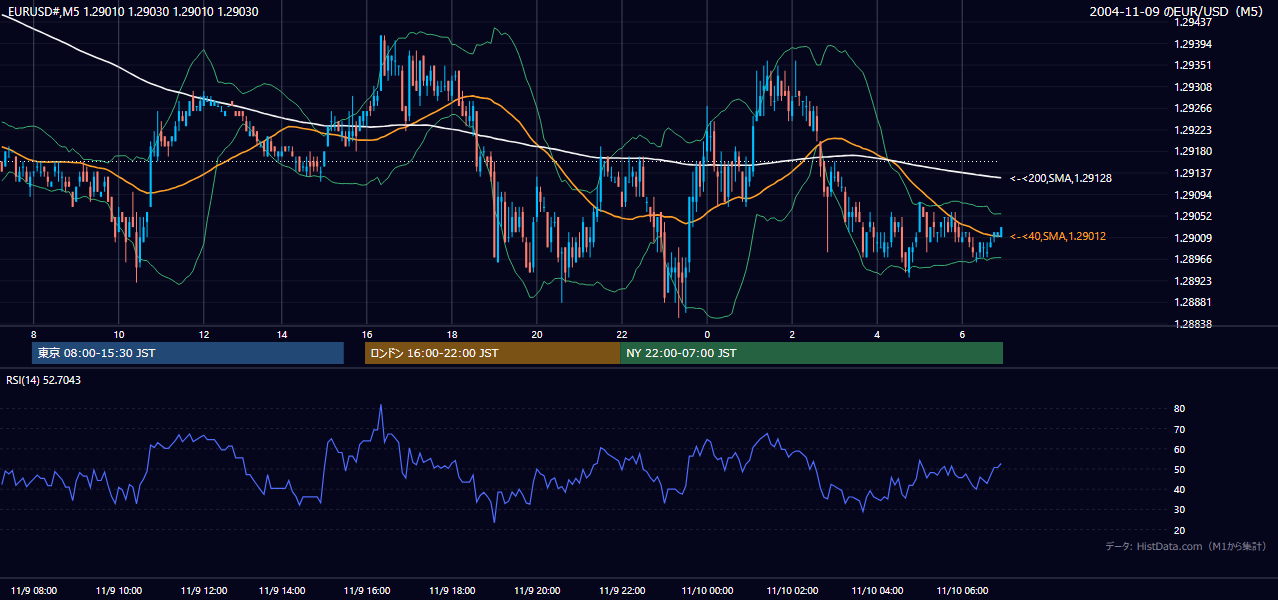Image resolution: width=1278 pixels, height=600 pixels.
Task: Click the RSI 50 level label
Action: coord(1179,469)
